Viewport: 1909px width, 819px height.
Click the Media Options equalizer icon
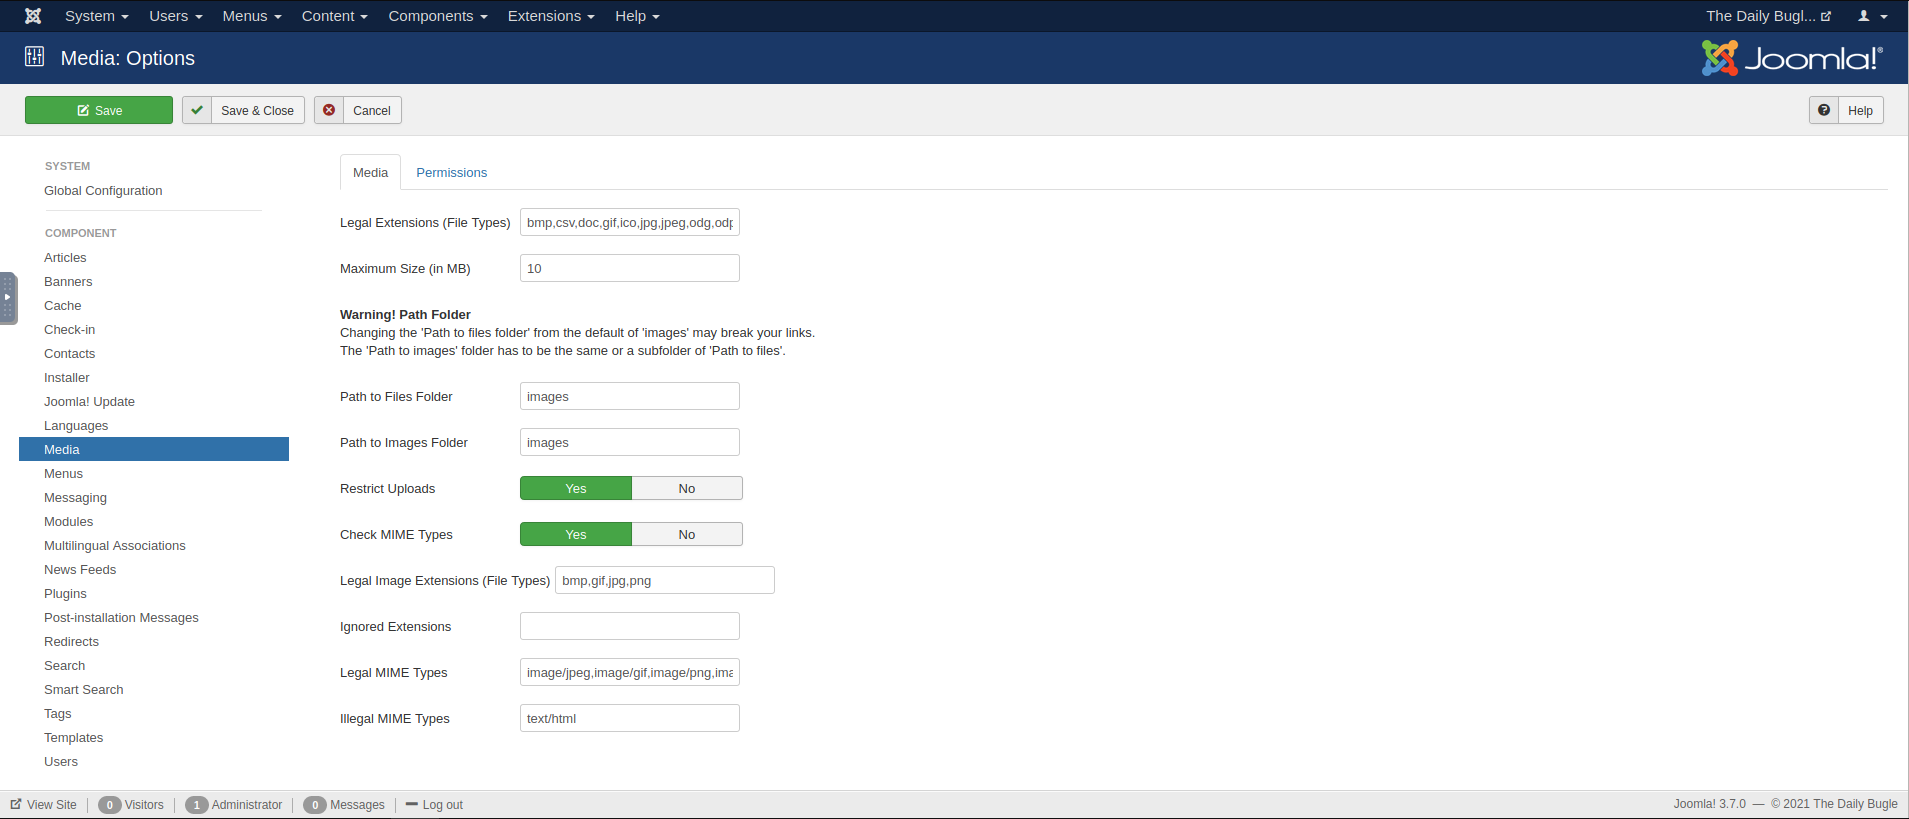click(34, 56)
